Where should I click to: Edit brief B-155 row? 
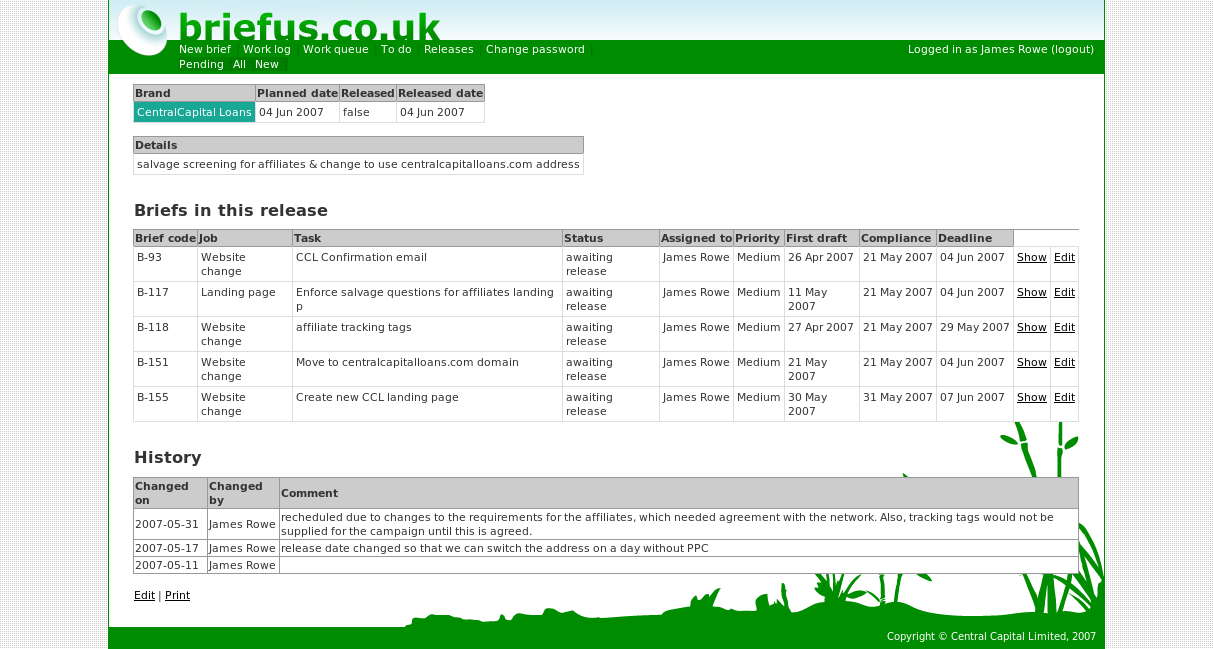(x=1064, y=398)
